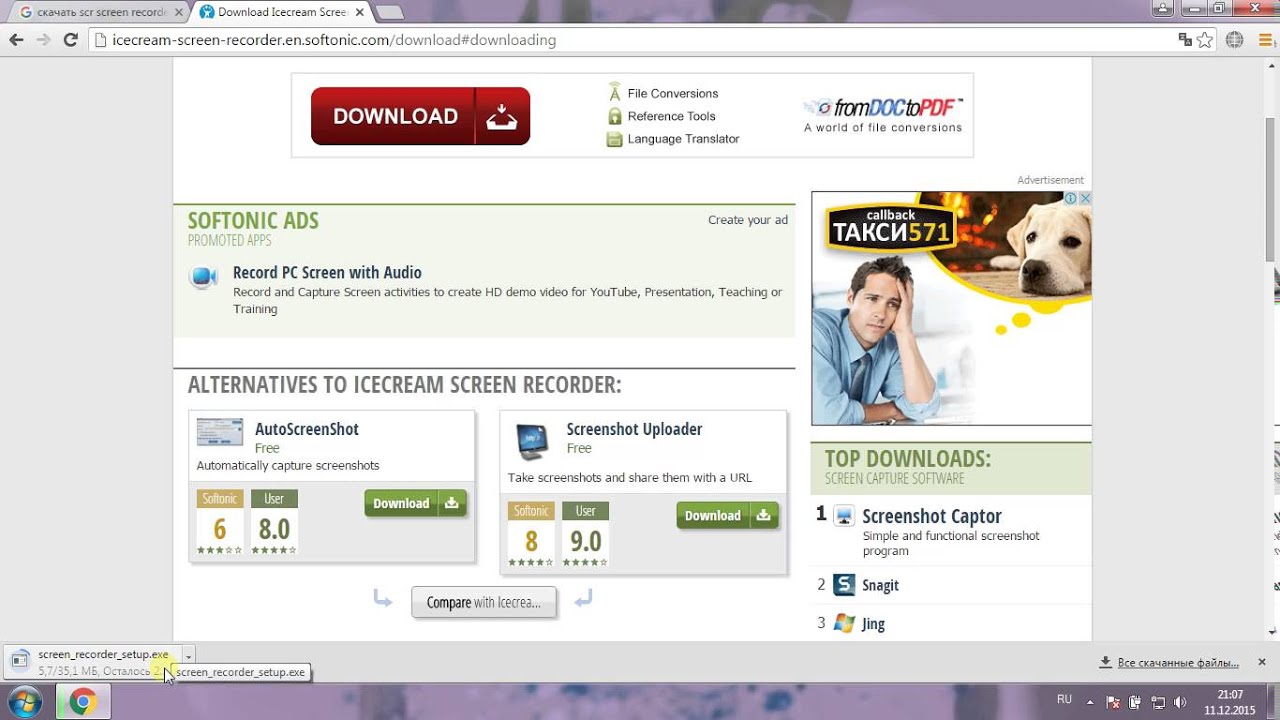
Task: Click the Screenshot Captor monitor icon
Action: point(844,516)
